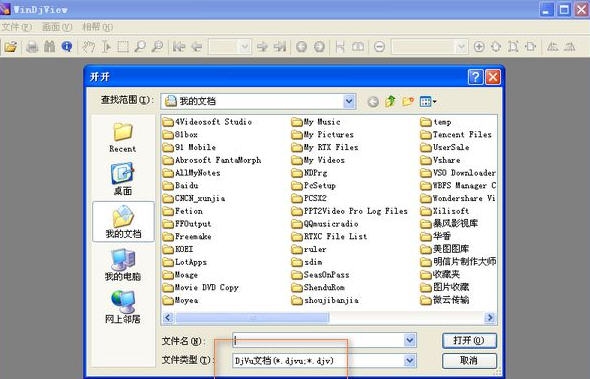Select the Movie DVD Copy folder

click(201, 288)
